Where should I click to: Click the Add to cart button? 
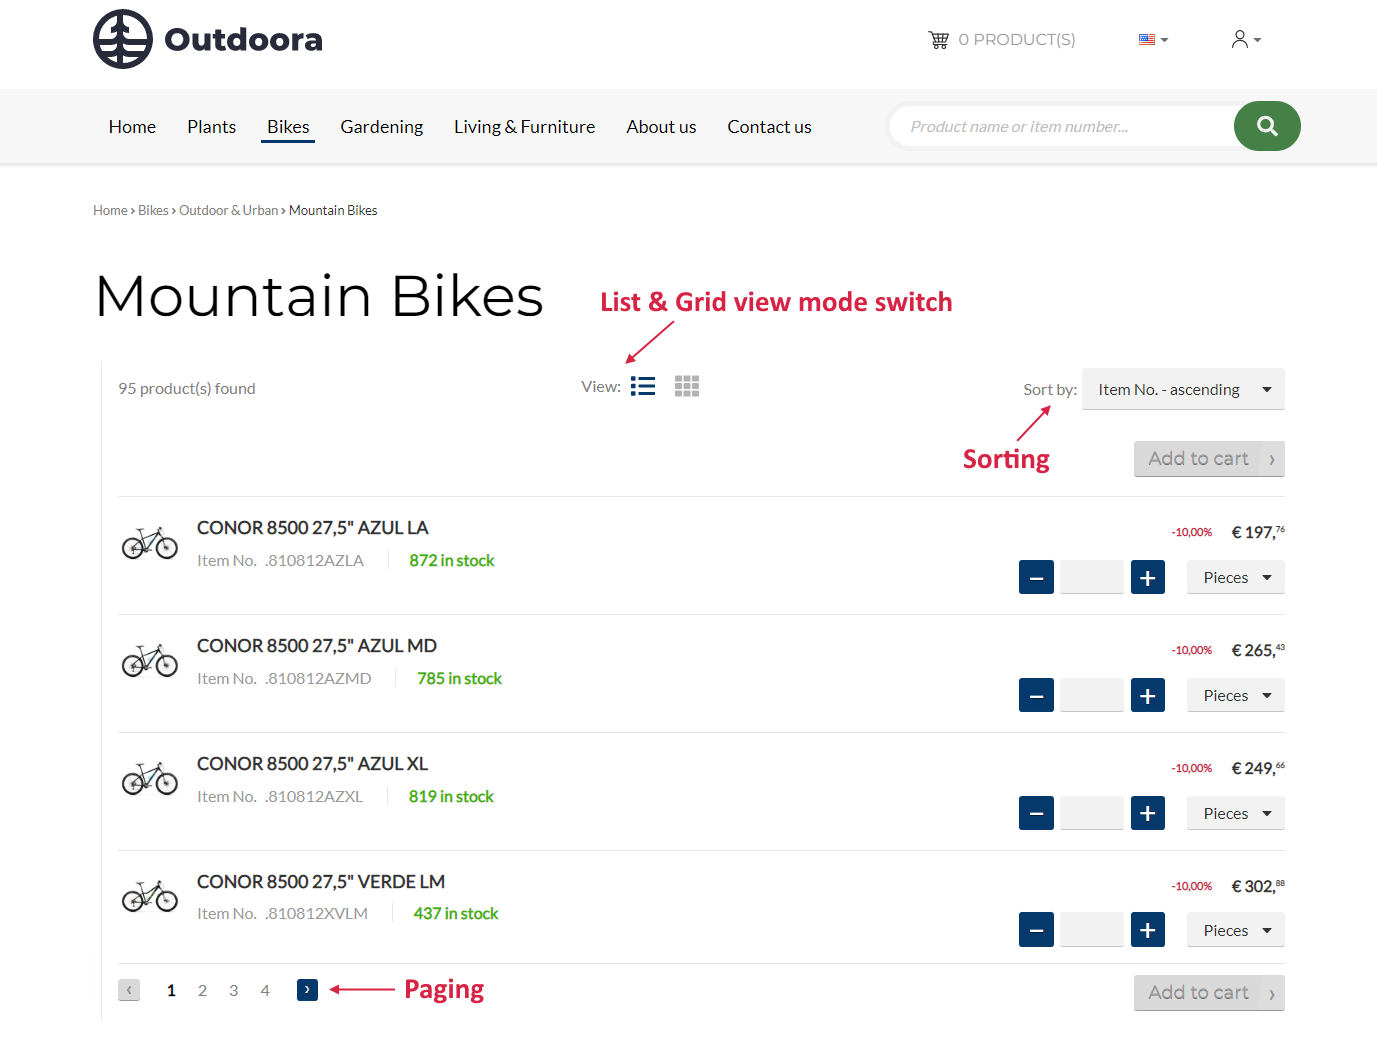pos(1209,458)
